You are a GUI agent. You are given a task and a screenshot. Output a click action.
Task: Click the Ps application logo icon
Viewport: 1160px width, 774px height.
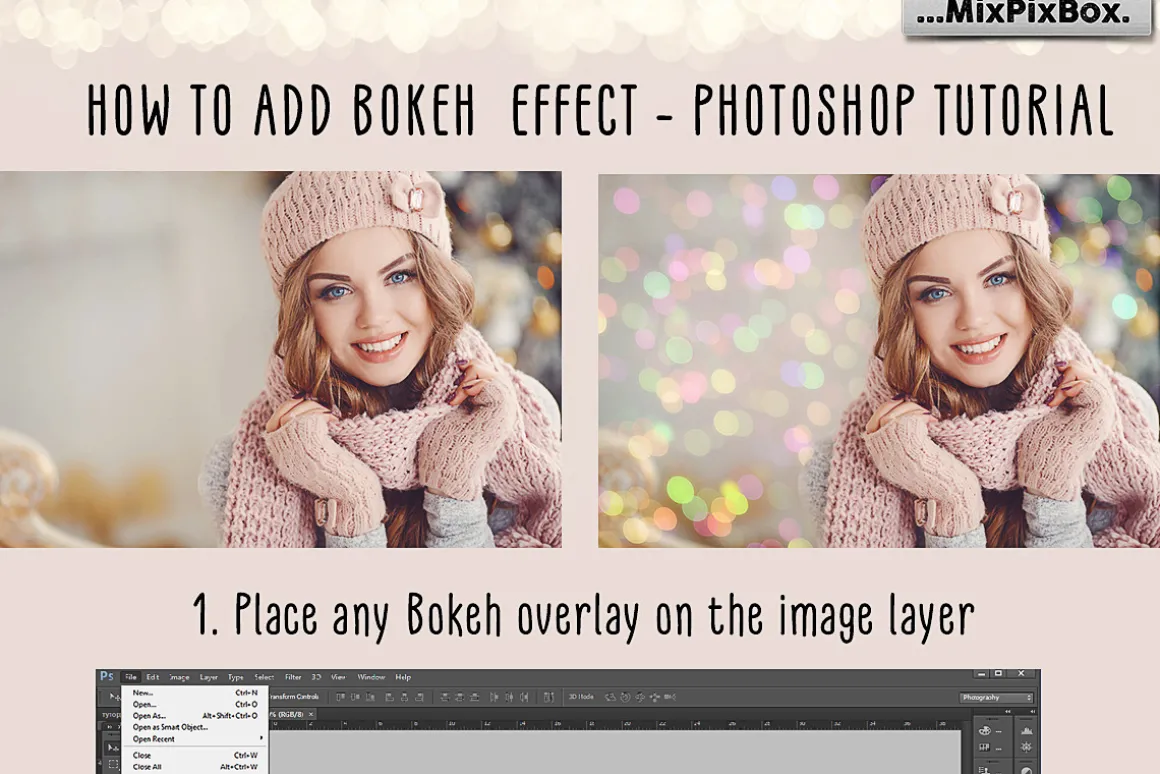(107, 676)
